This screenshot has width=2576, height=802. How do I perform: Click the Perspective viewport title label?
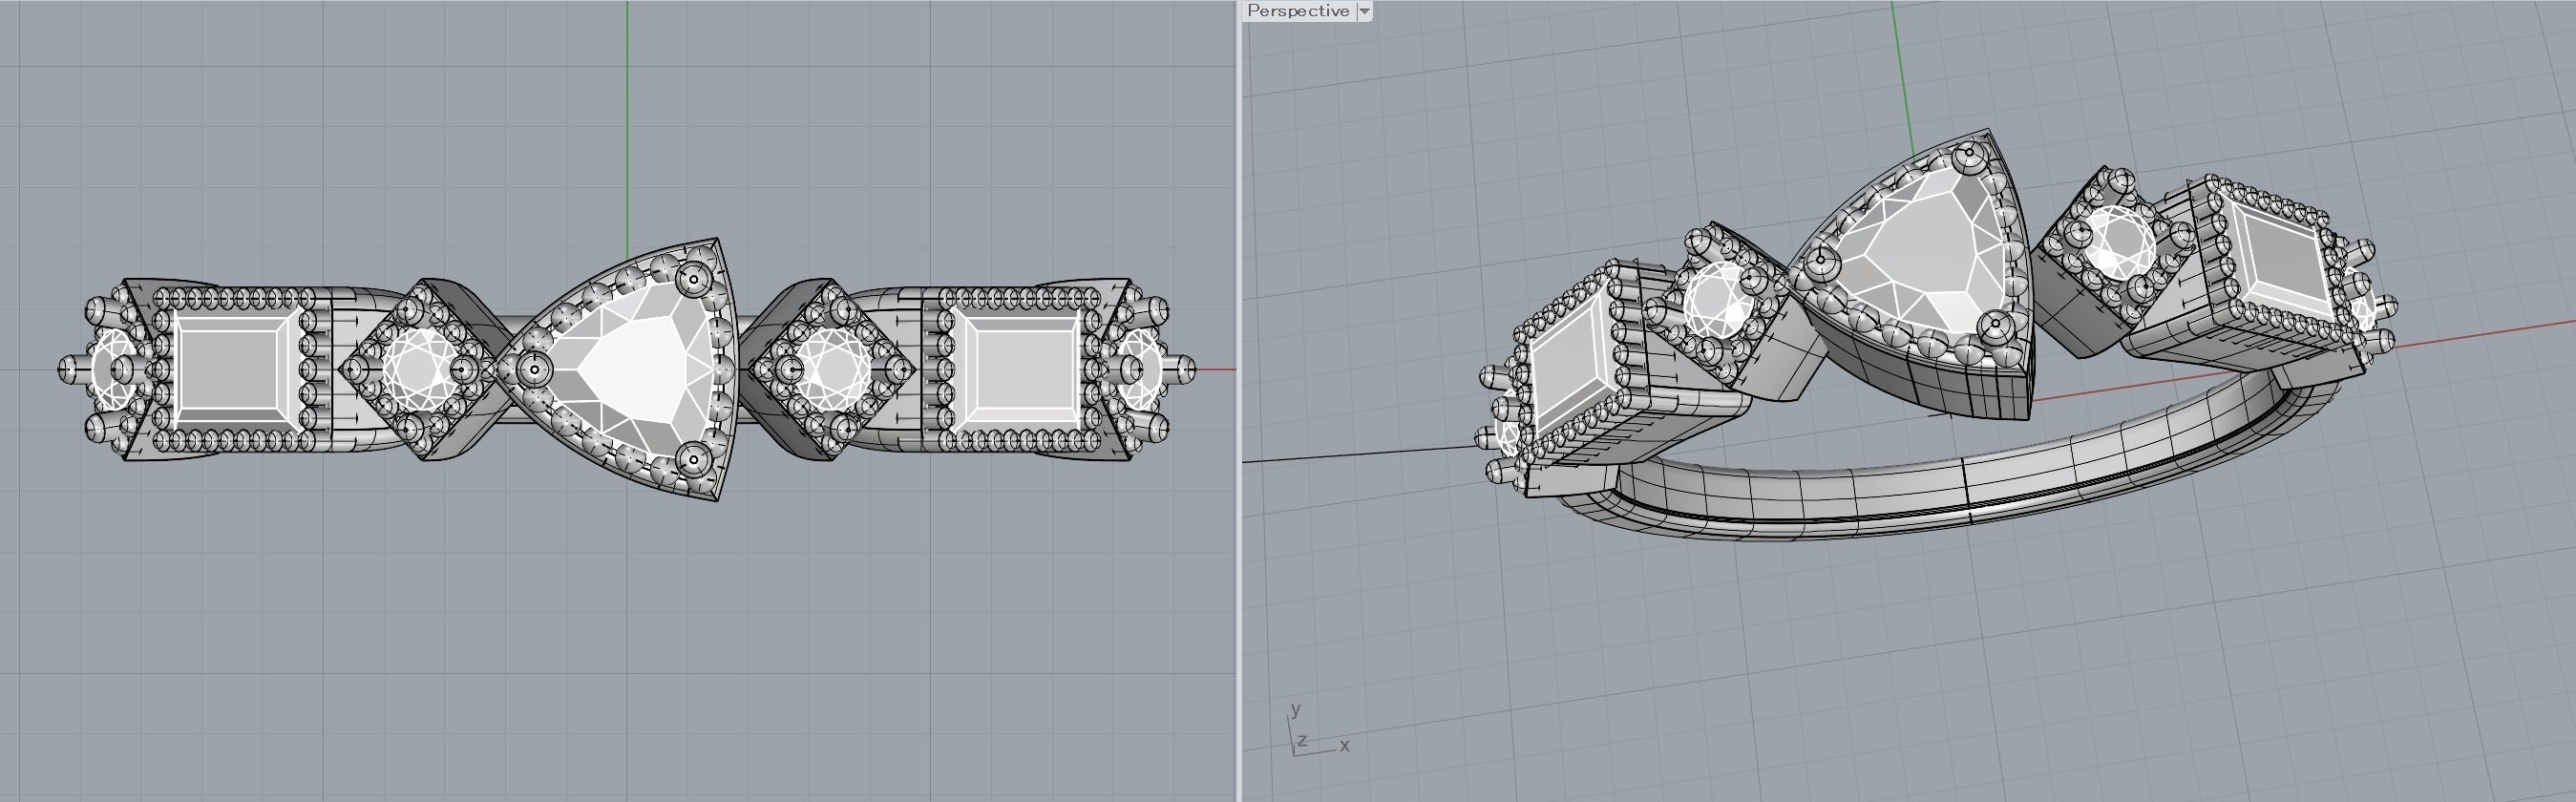(x=1298, y=11)
